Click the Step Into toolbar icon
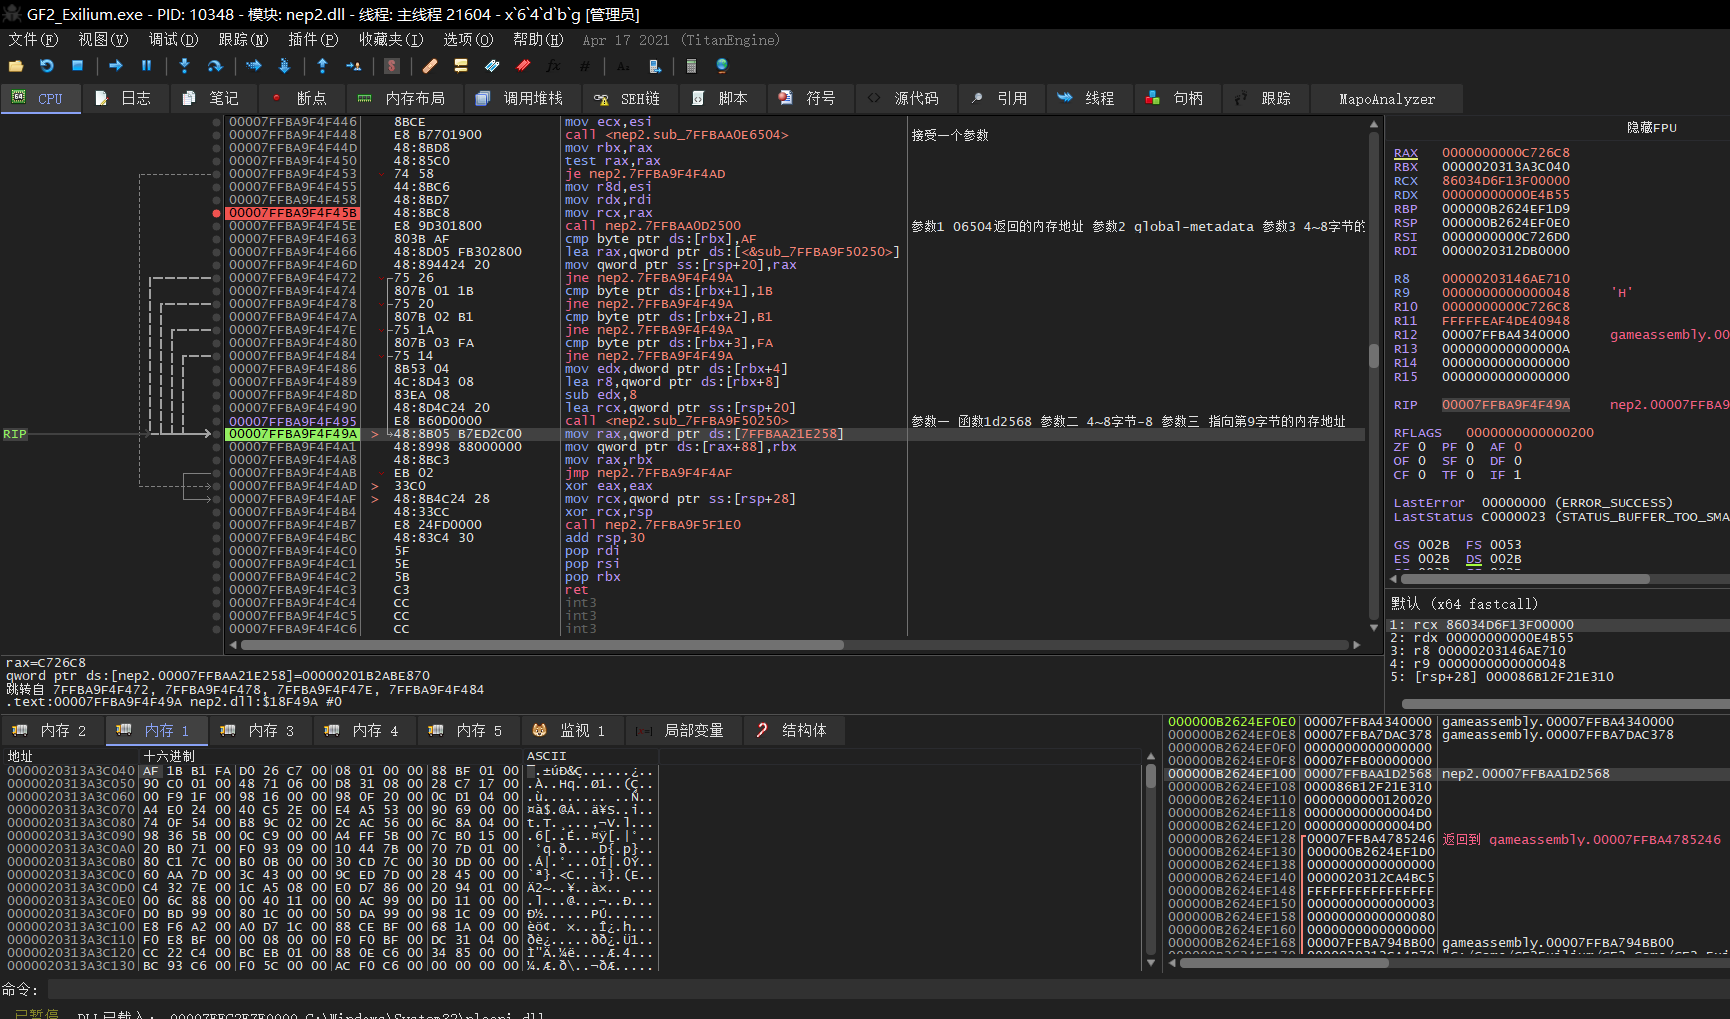 coord(184,66)
